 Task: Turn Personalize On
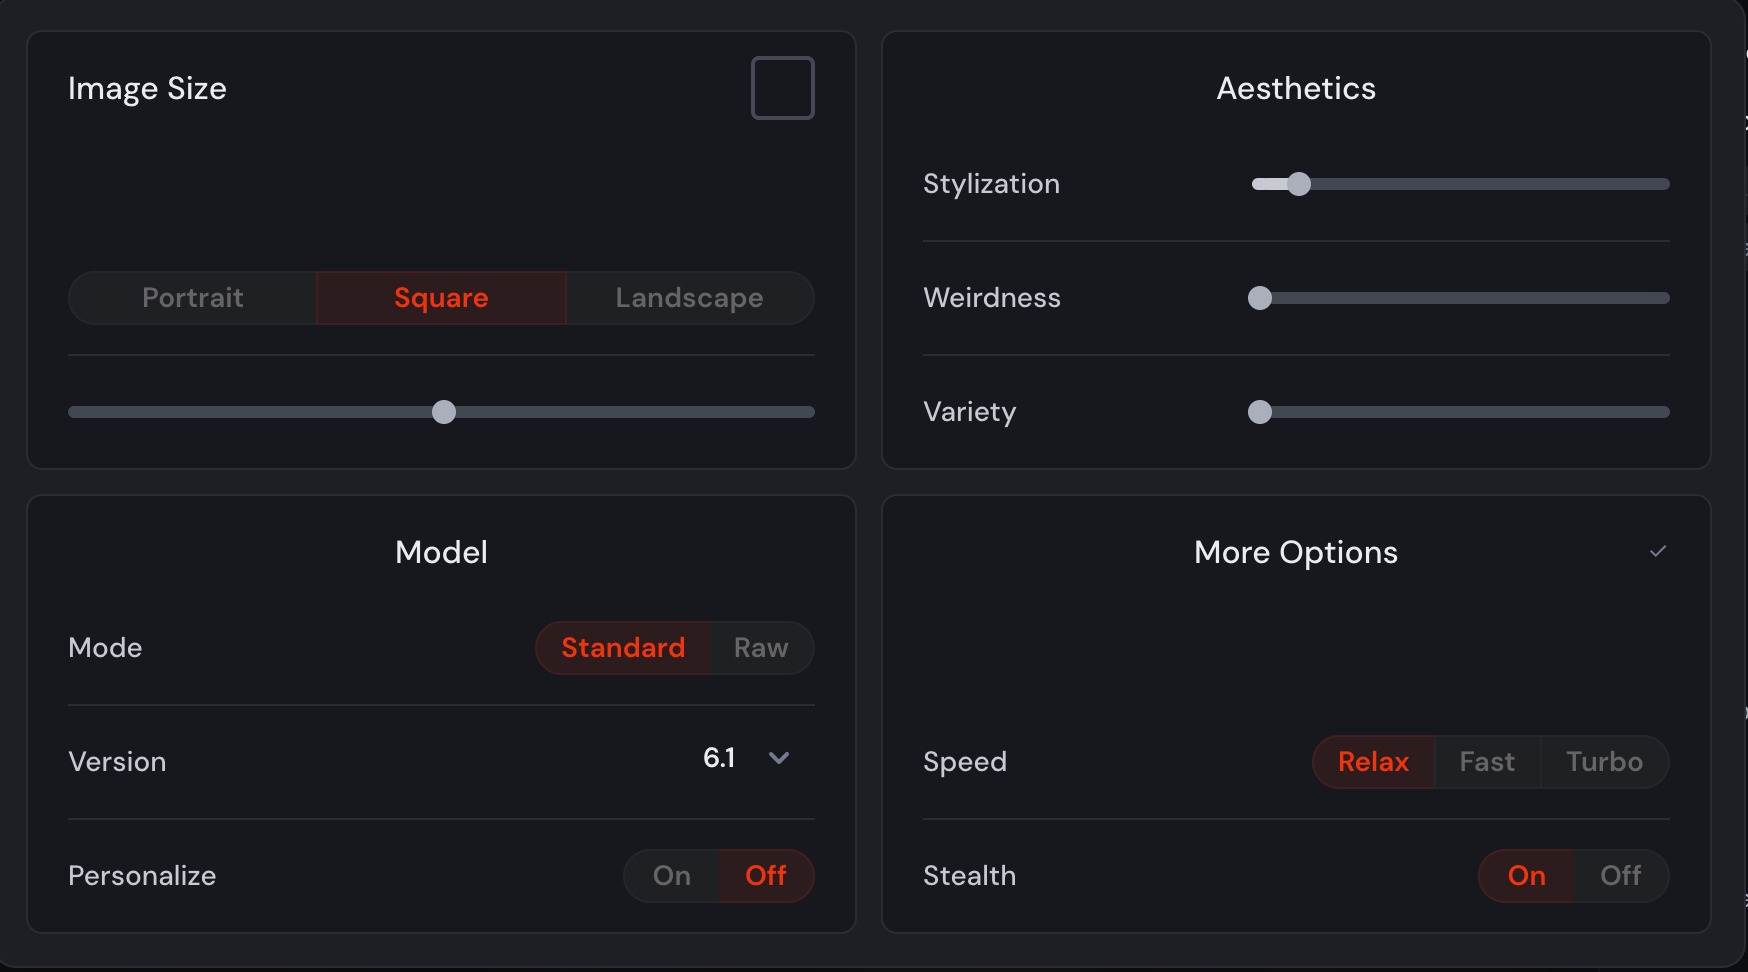[x=671, y=876]
